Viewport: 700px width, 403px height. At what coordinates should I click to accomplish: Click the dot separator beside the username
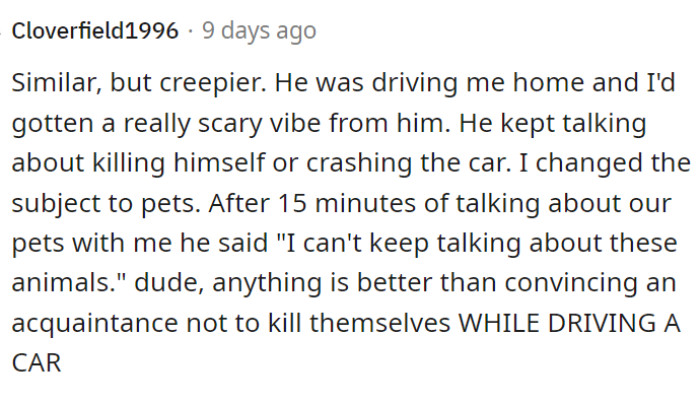190,32
